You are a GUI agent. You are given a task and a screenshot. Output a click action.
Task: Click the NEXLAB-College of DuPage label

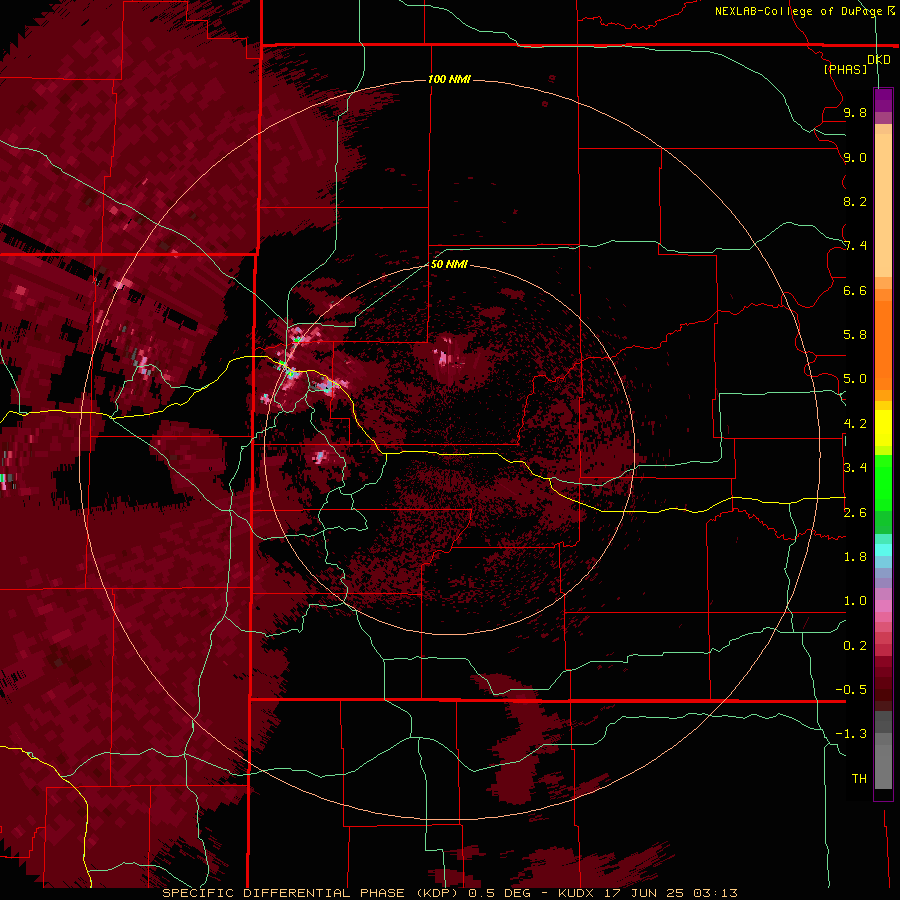[805, 11]
